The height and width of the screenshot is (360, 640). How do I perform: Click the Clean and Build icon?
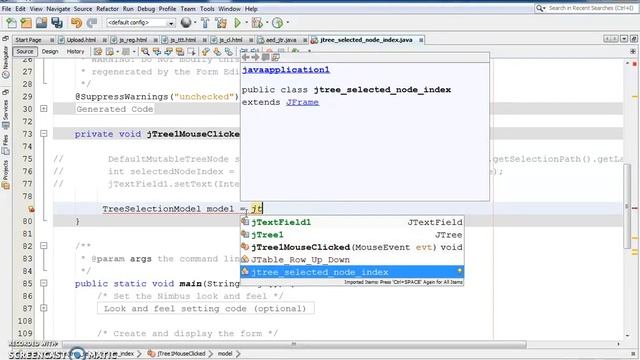221,23
